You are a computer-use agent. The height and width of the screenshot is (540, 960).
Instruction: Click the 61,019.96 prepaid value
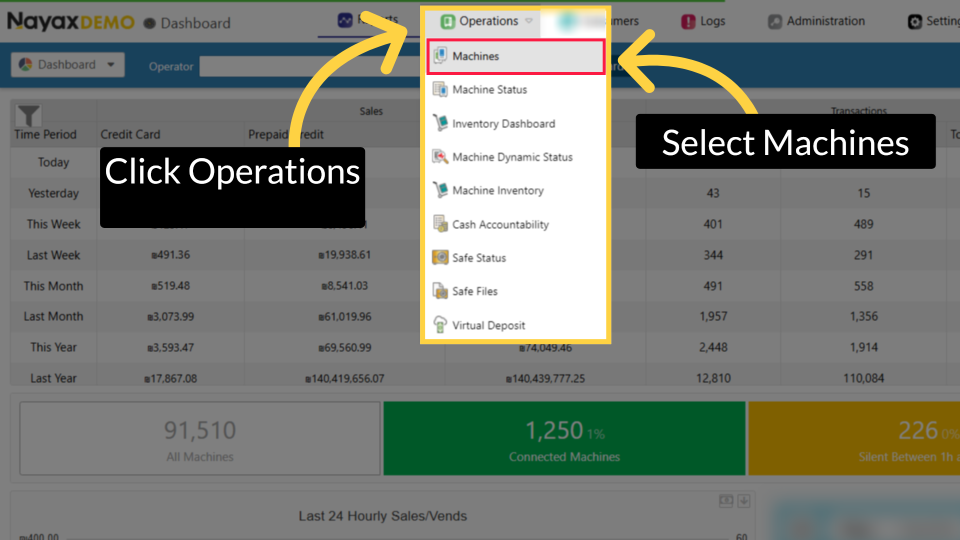[x=345, y=317]
